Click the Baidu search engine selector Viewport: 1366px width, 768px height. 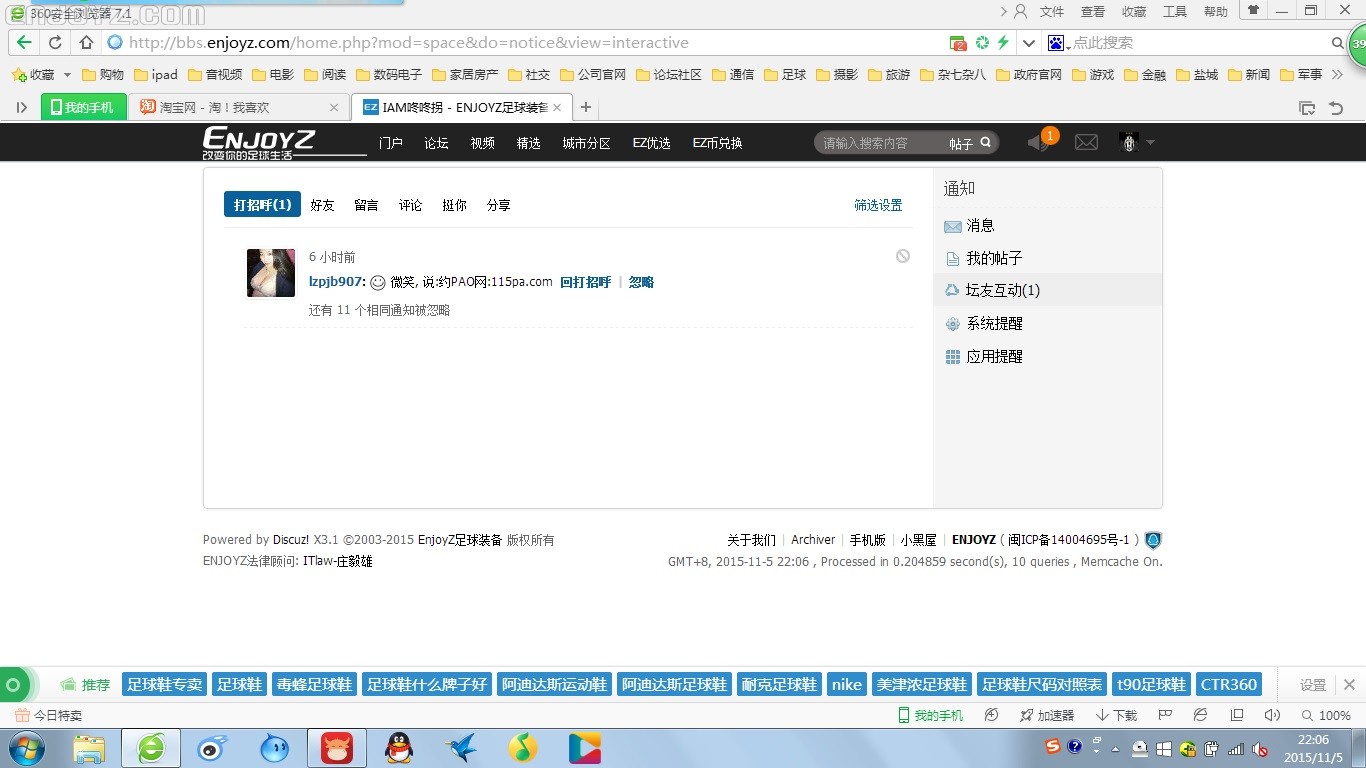(x=1058, y=43)
